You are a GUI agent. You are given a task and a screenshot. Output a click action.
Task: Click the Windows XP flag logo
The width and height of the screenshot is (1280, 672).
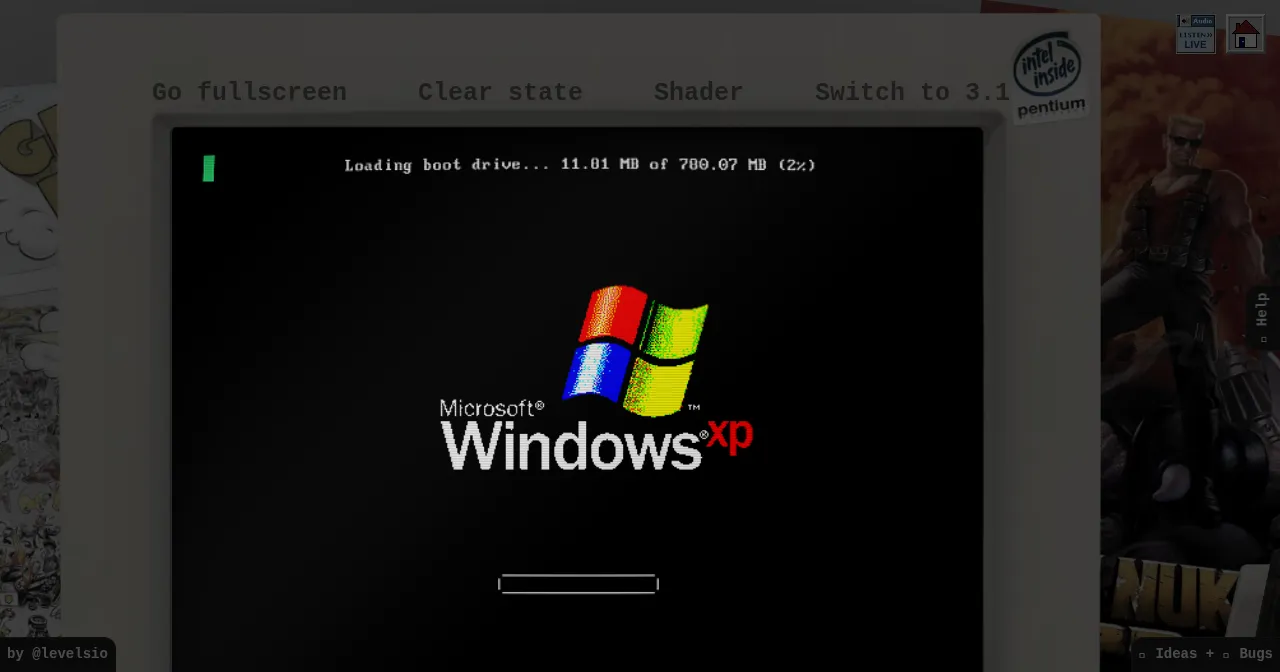(x=636, y=350)
